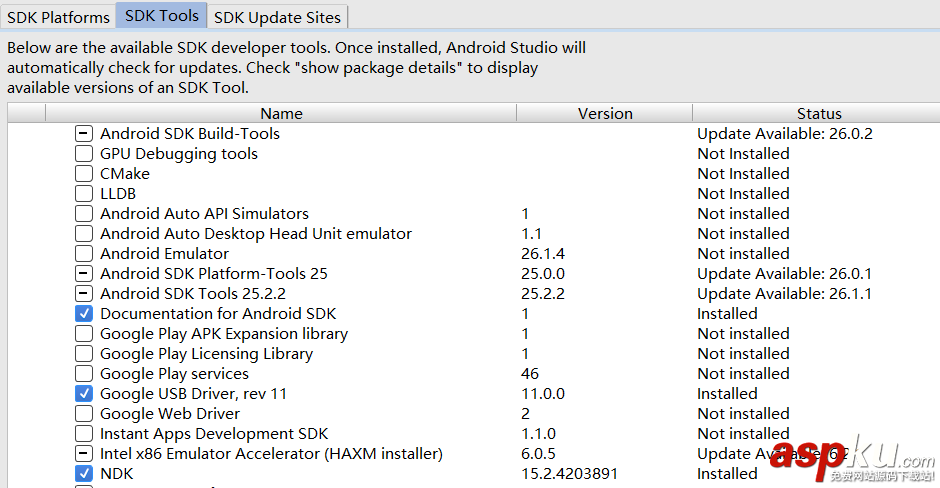Image resolution: width=940 pixels, height=488 pixels.
Task: Sort the list by Name column header
Action: (281, 113)
